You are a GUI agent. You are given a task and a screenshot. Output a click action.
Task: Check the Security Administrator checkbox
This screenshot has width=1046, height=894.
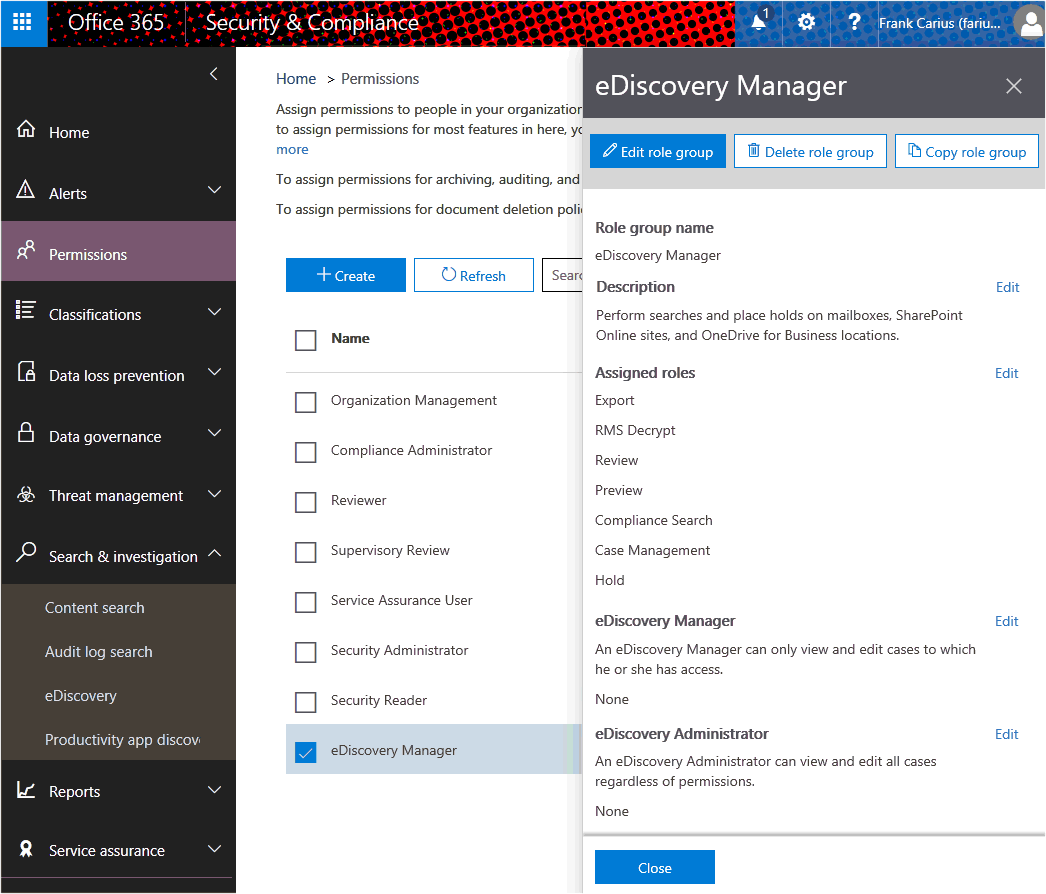(306, 652)
